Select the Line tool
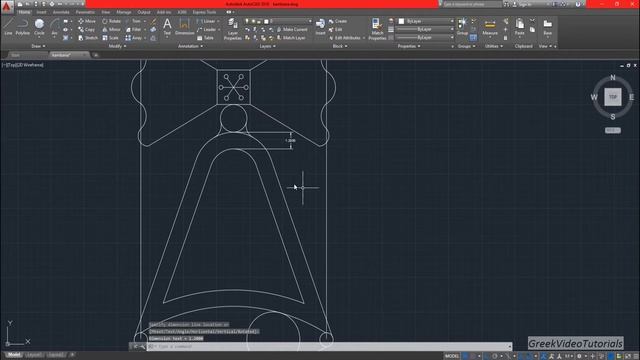Viewport: 640px width, 360px height. point(8,27)
